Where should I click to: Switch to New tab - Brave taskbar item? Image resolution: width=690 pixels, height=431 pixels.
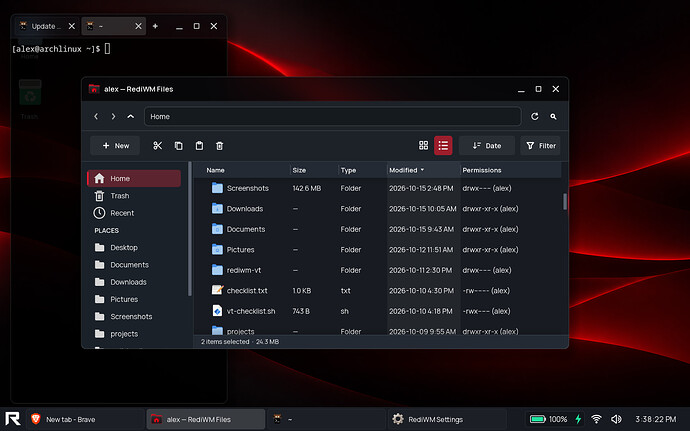point(85,420)
